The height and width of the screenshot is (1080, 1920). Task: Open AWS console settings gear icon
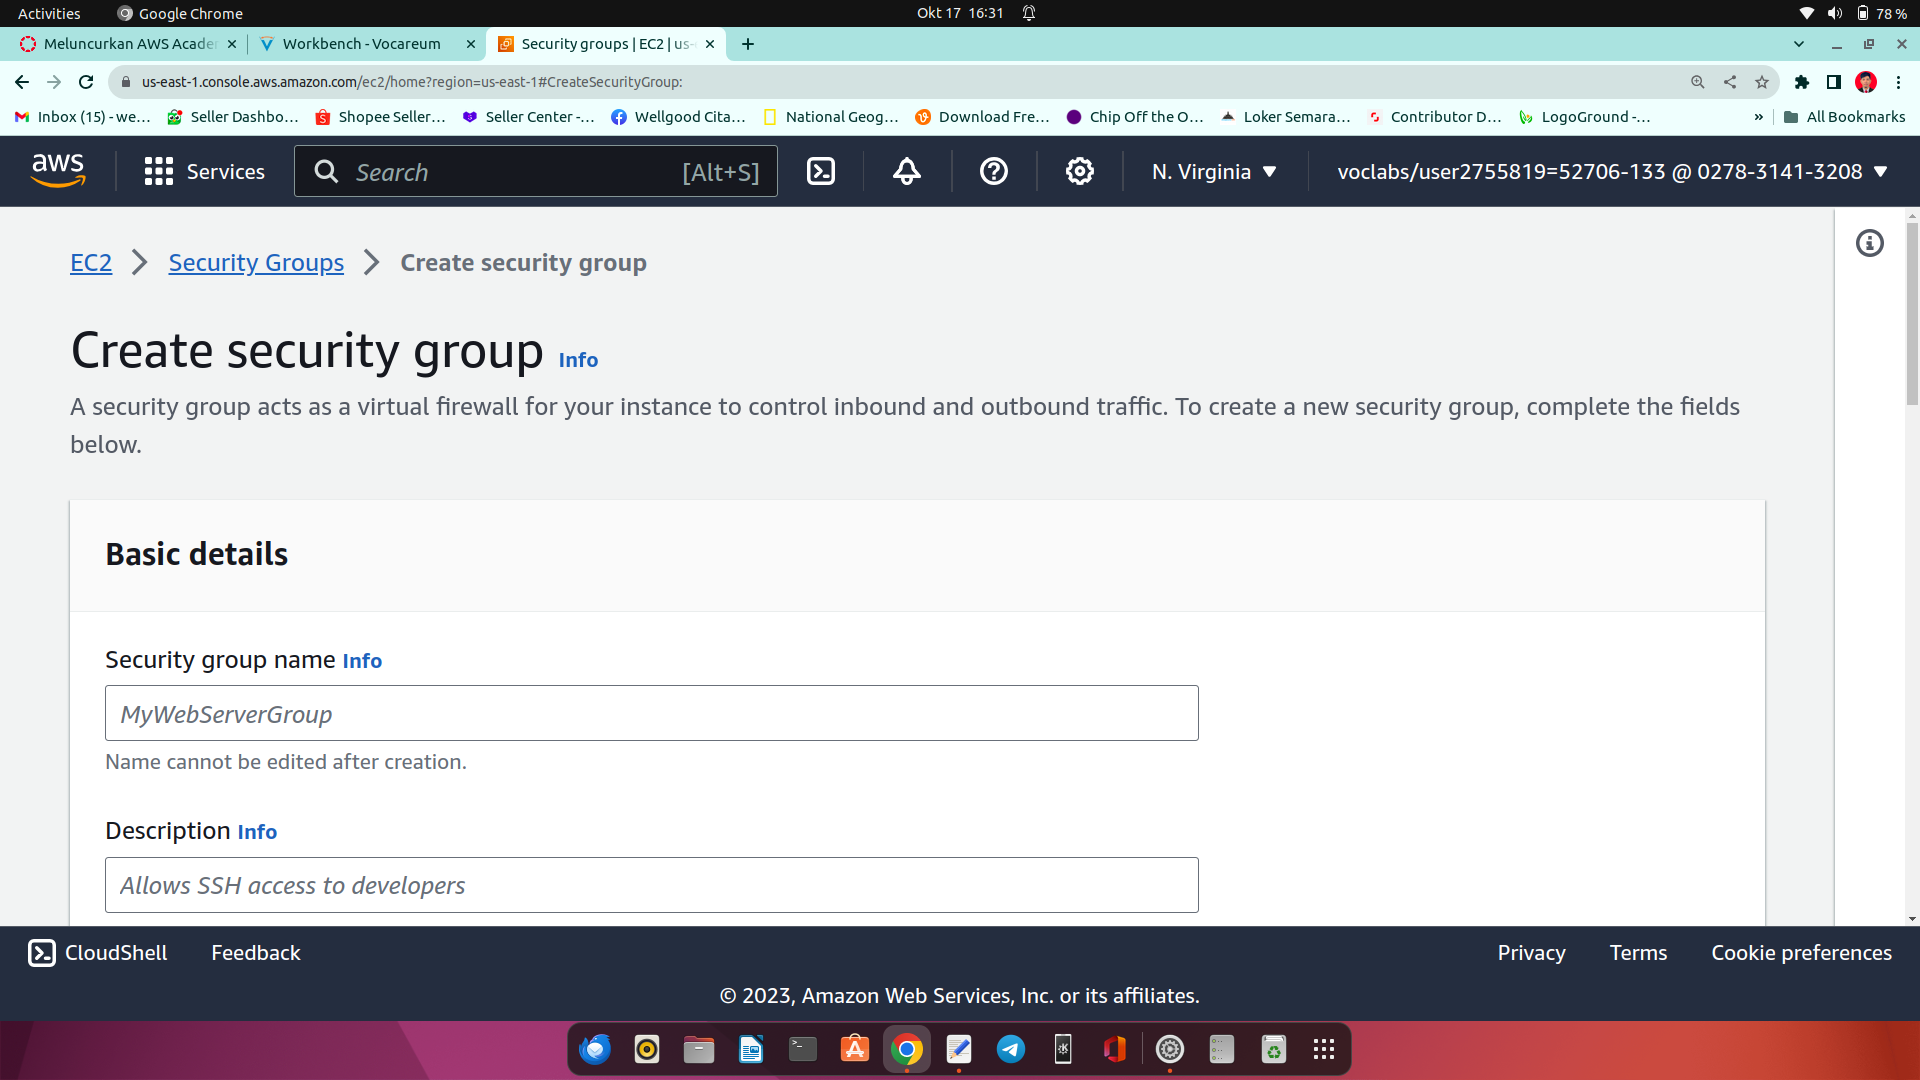(1079, 172)
